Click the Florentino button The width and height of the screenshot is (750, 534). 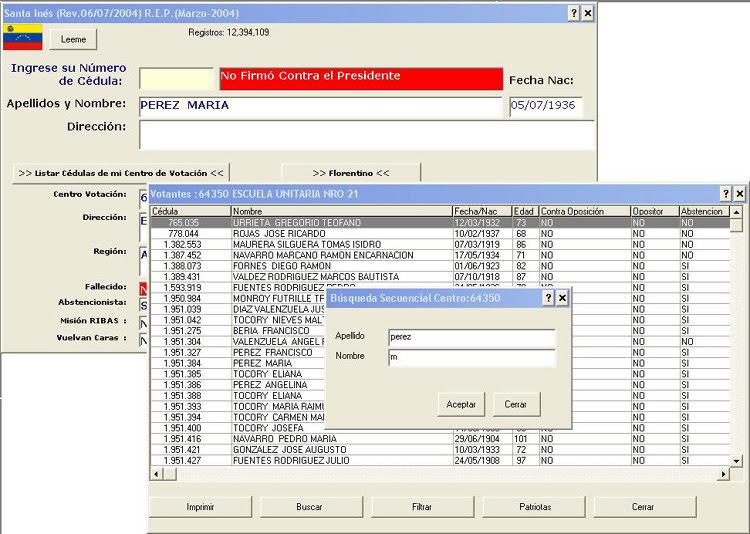351,173
